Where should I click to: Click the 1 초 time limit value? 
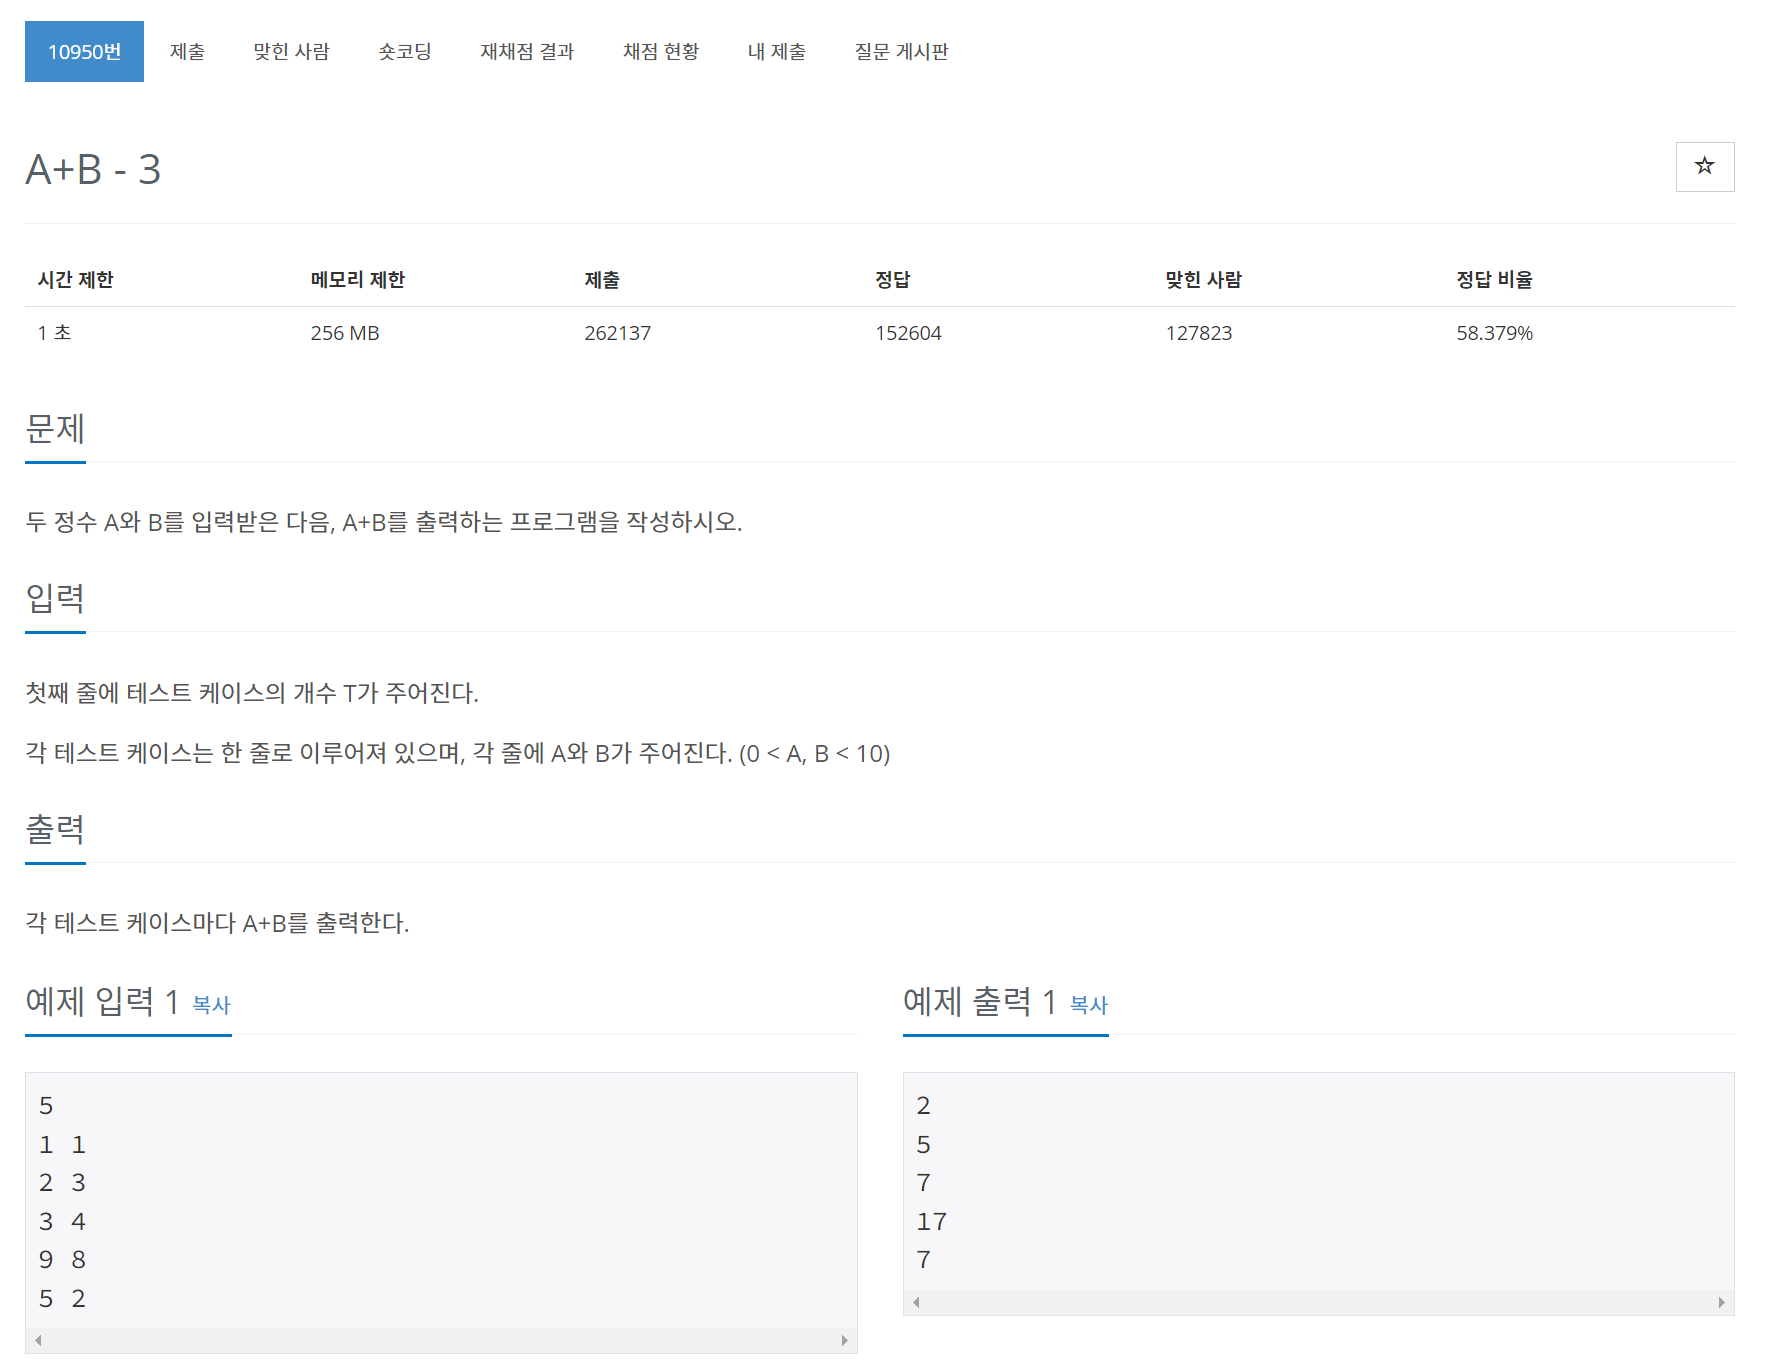(55, 333)
